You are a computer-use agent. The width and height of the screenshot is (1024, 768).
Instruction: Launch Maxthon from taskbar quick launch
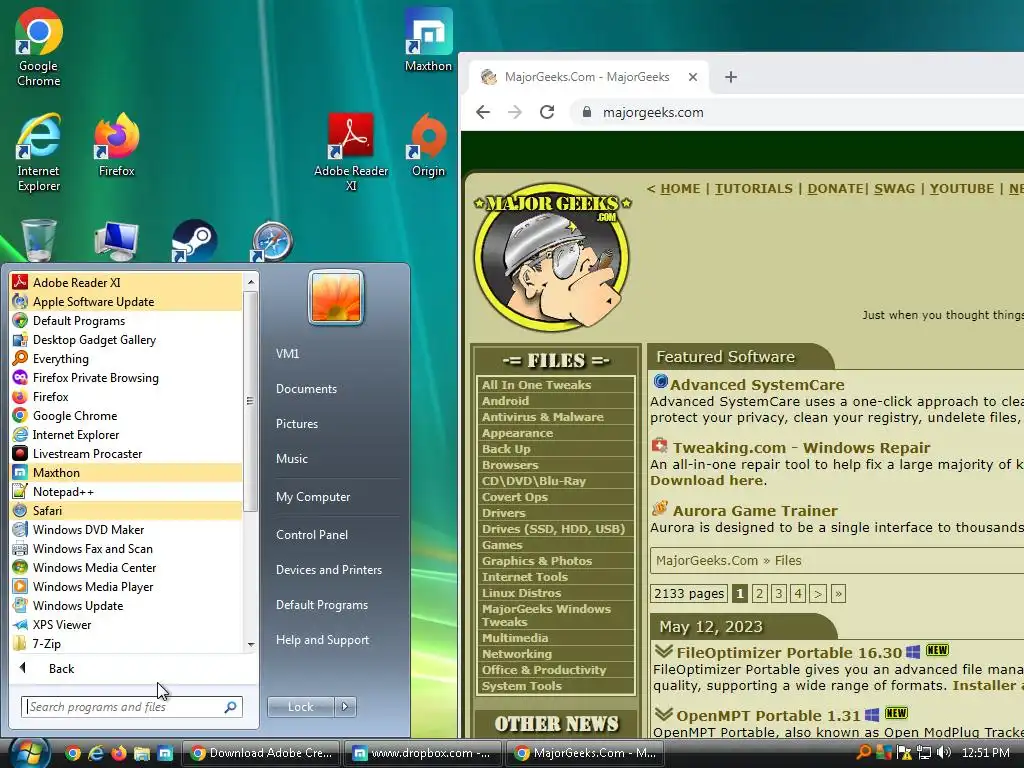point(165,754)
